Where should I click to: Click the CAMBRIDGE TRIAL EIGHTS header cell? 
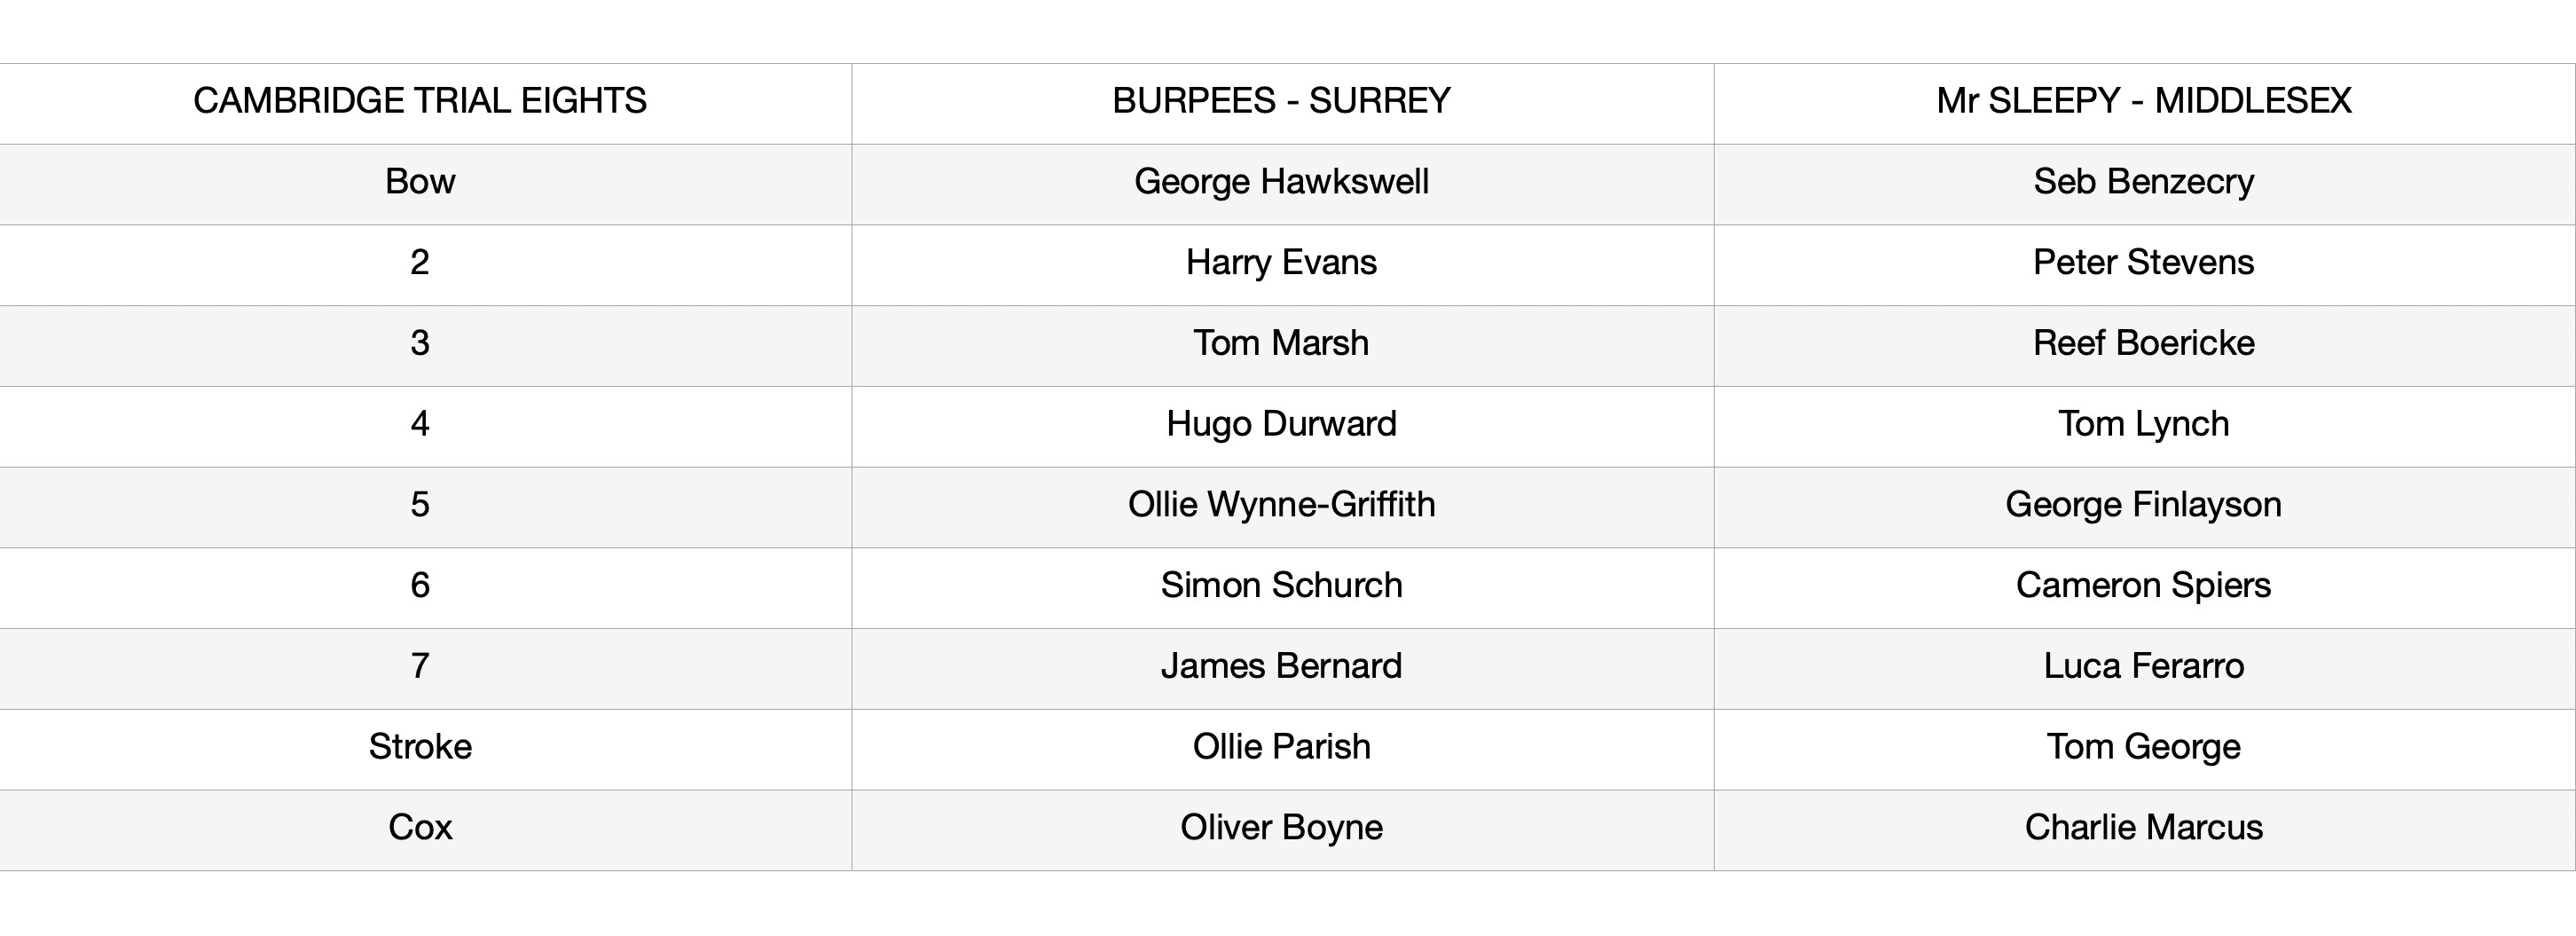tap(420, 101)
